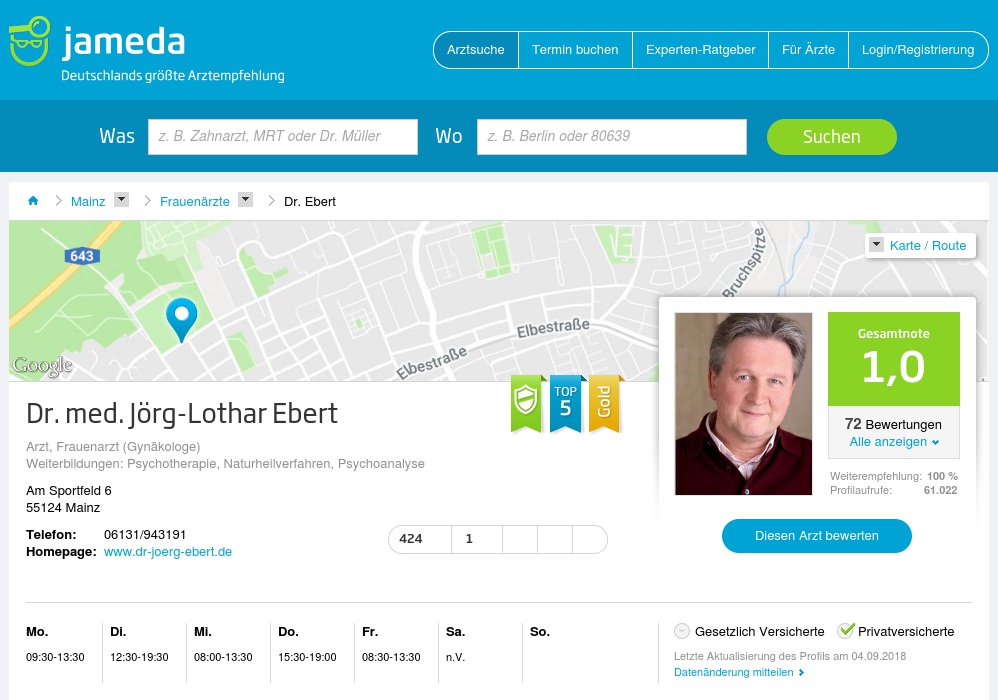Click the home breadcrumb icon
The width and height of the screenshot is (998, 700).
[x=33, y=200]
